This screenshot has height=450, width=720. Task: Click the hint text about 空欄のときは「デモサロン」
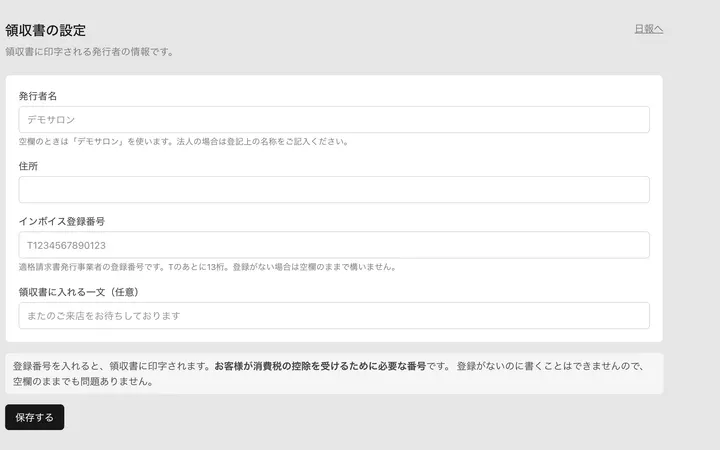(x=184, y=141)
